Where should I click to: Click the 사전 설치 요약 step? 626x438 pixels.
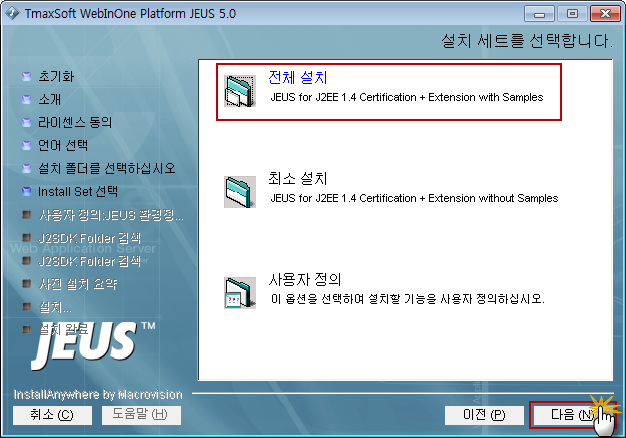(x=78, y=284)
